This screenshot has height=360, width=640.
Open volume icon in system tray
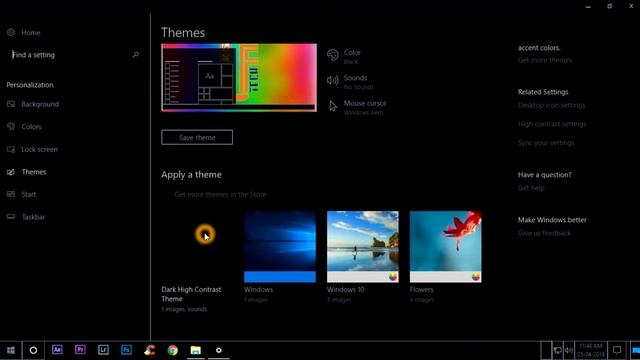(569, 350)
